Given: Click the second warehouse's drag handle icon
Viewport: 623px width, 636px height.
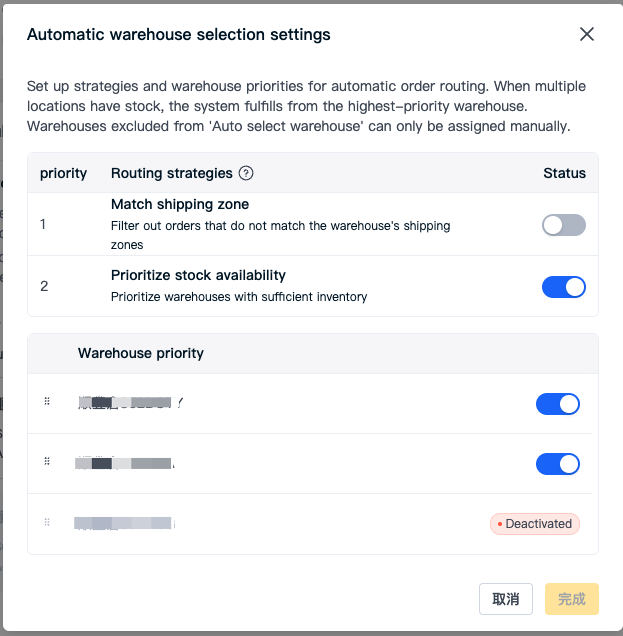Looking at the screenshot, I should [x=47, y=461].
